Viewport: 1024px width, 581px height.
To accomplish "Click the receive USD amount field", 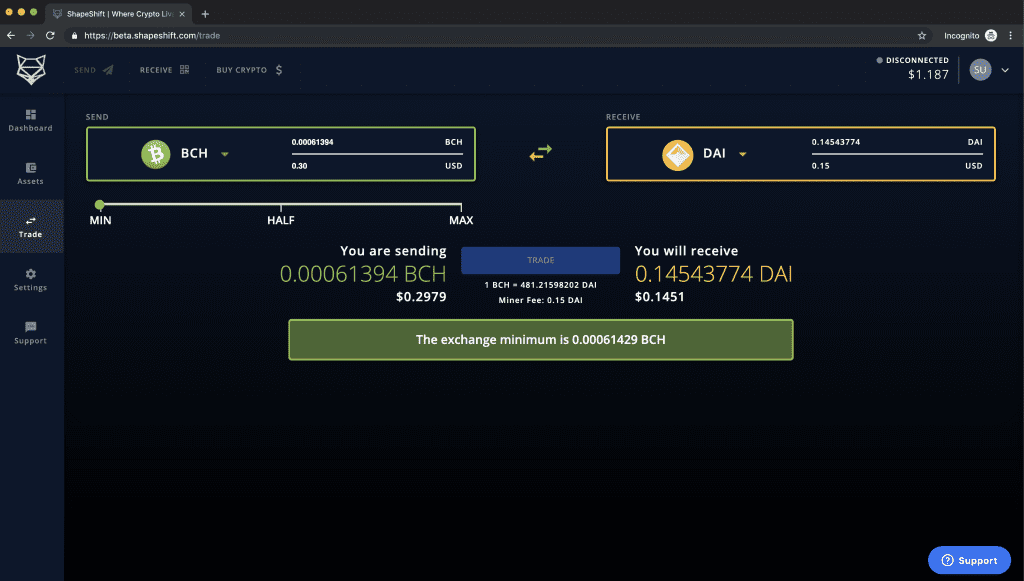I will coord(897,166).
